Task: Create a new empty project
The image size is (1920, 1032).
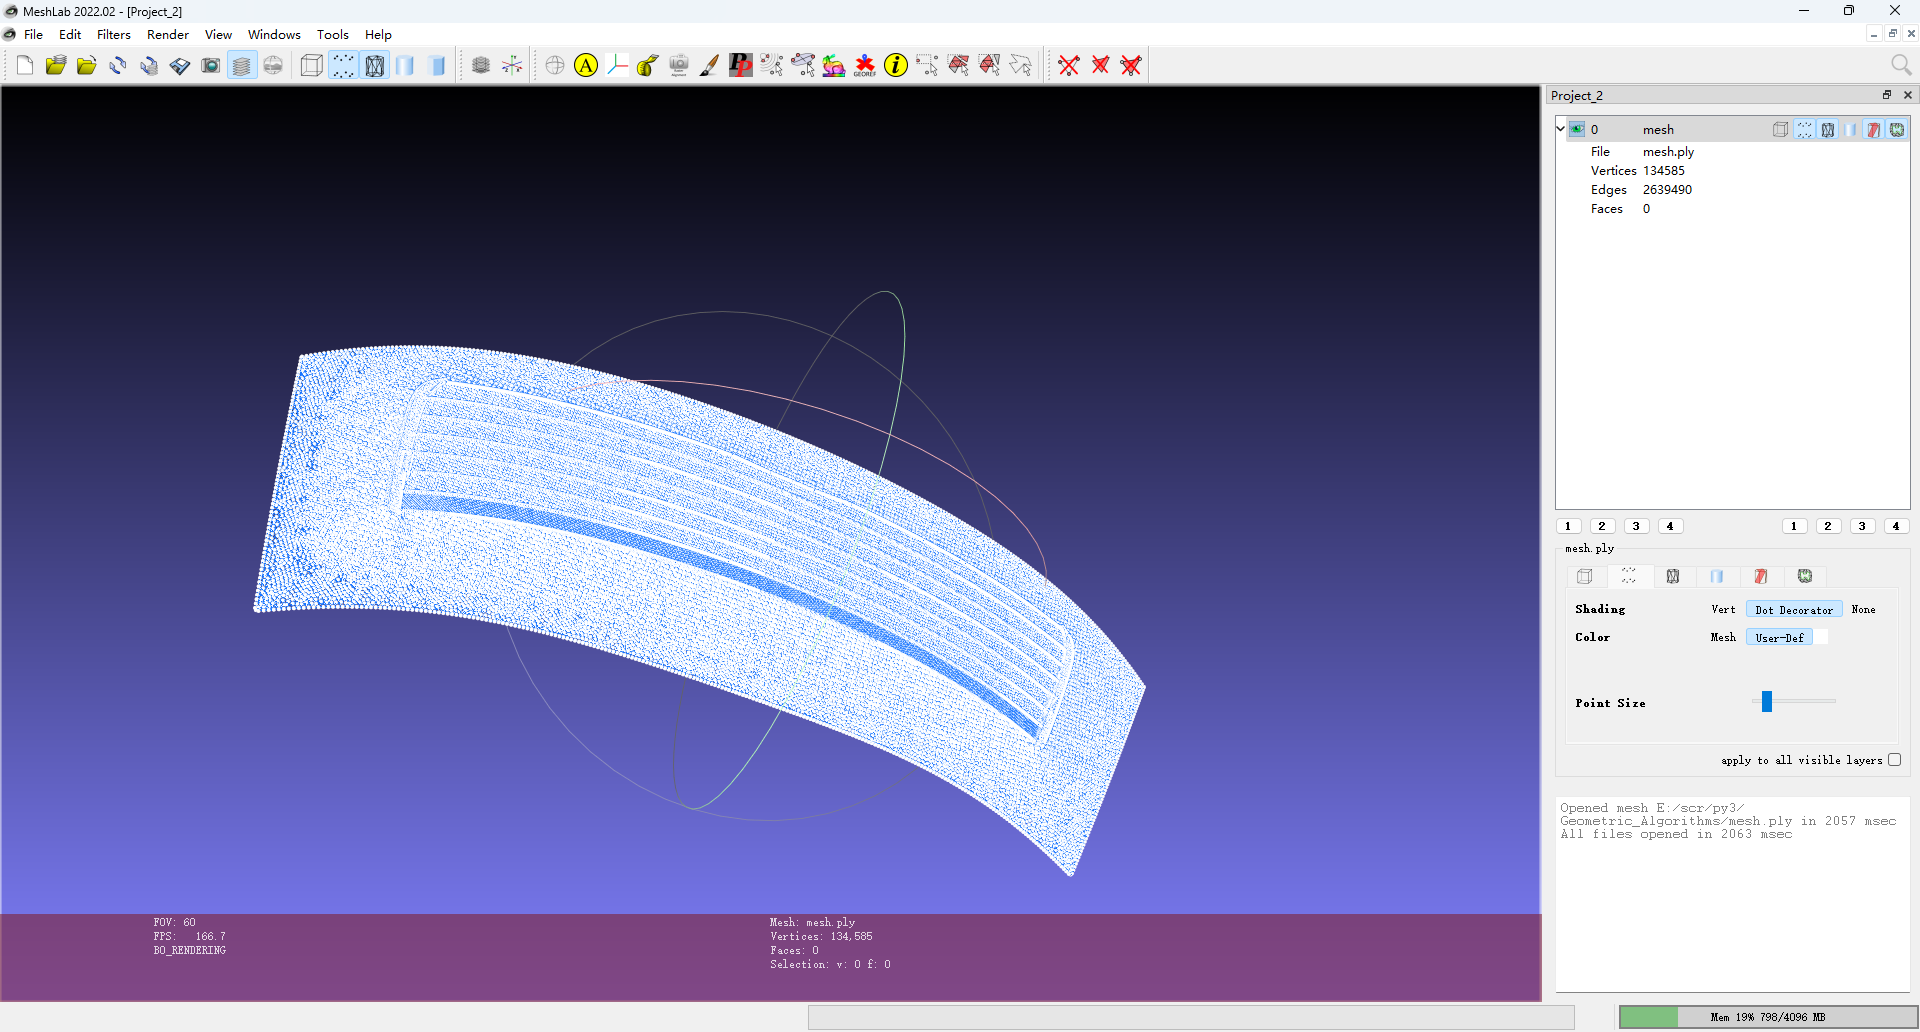Action: (25, 66)
